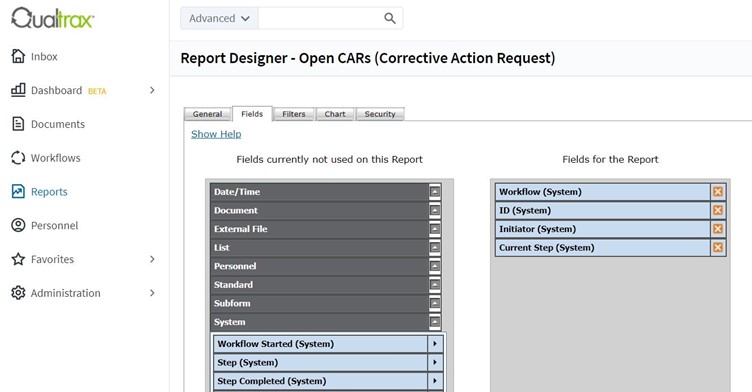Expand the Dashboard menu chevron
The image size is (752, 392).
[x=152, y=90]
